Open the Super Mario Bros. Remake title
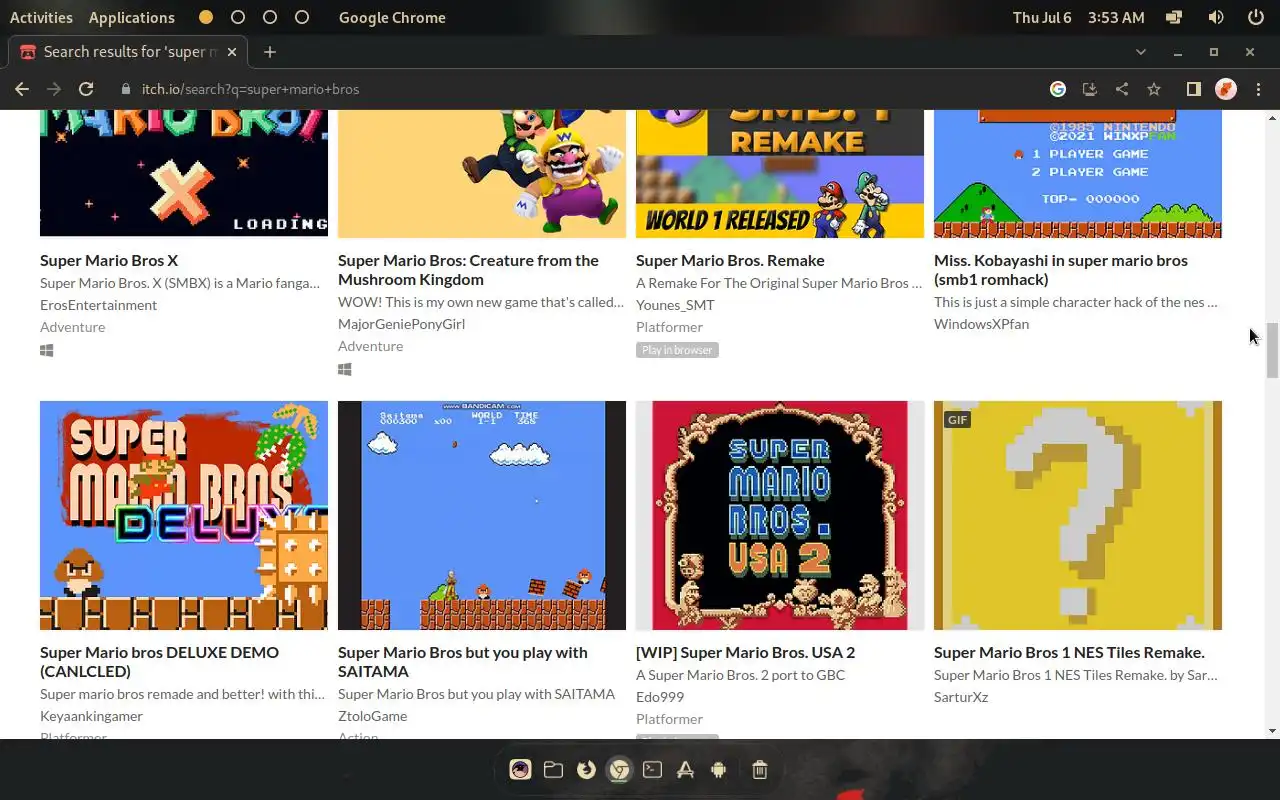 (x=730, y=260)
